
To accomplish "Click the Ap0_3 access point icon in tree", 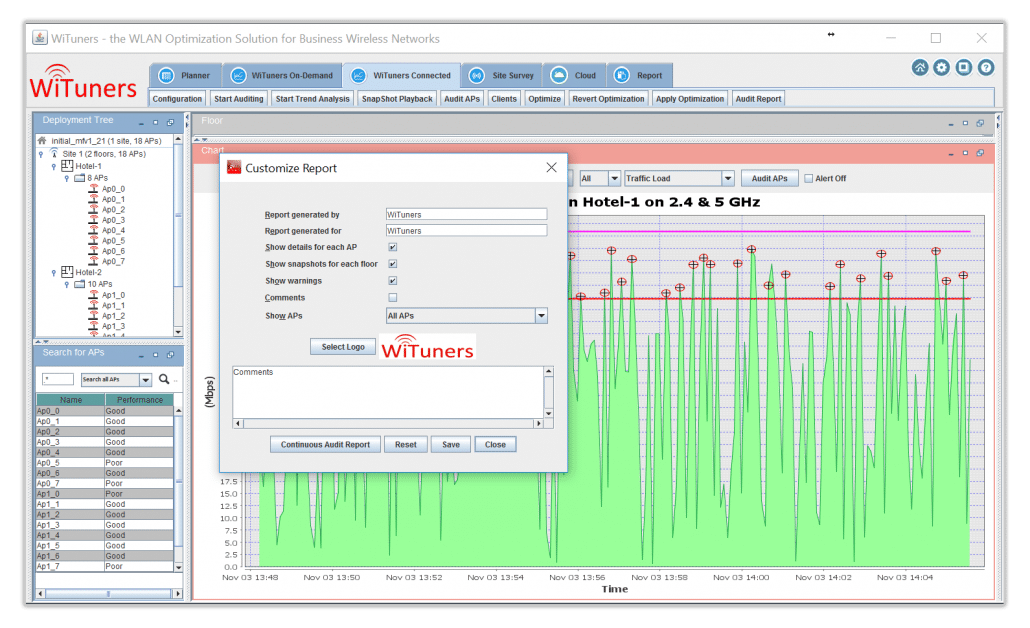I will point(93,220).
